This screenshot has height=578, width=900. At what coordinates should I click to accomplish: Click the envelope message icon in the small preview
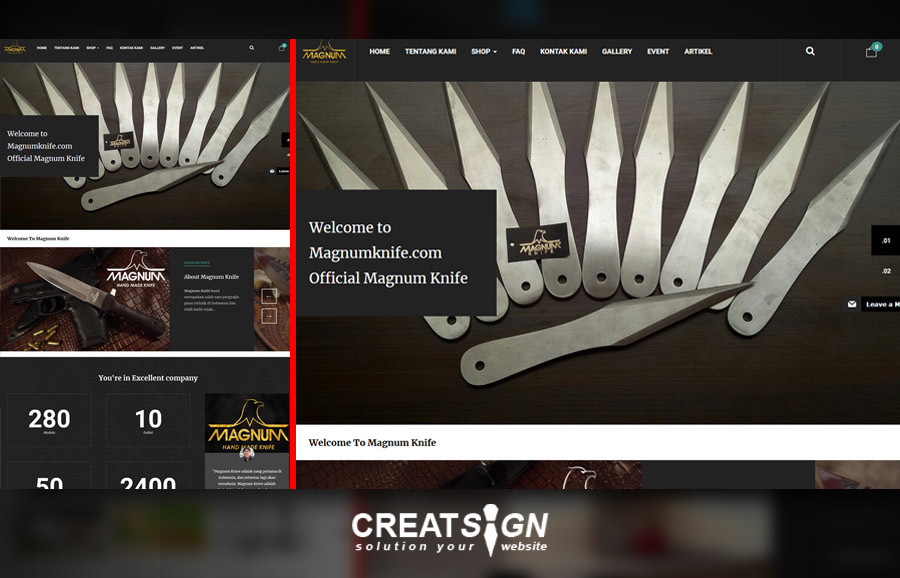(272, 171)
